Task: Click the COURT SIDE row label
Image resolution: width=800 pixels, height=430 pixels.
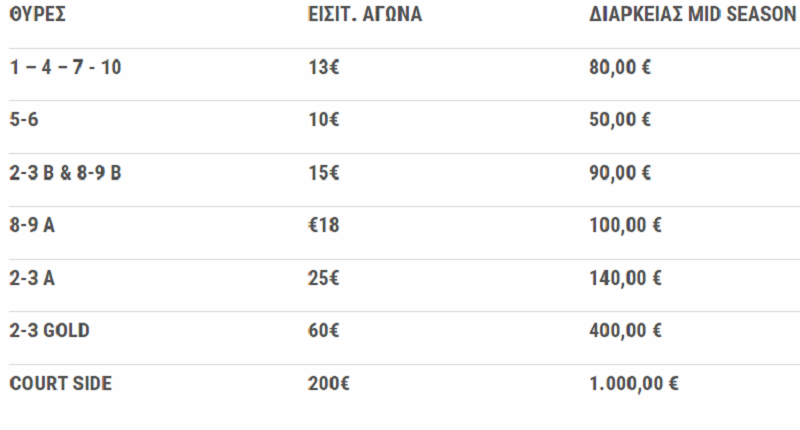Action: pyautogui.click(x=61, y=384)
